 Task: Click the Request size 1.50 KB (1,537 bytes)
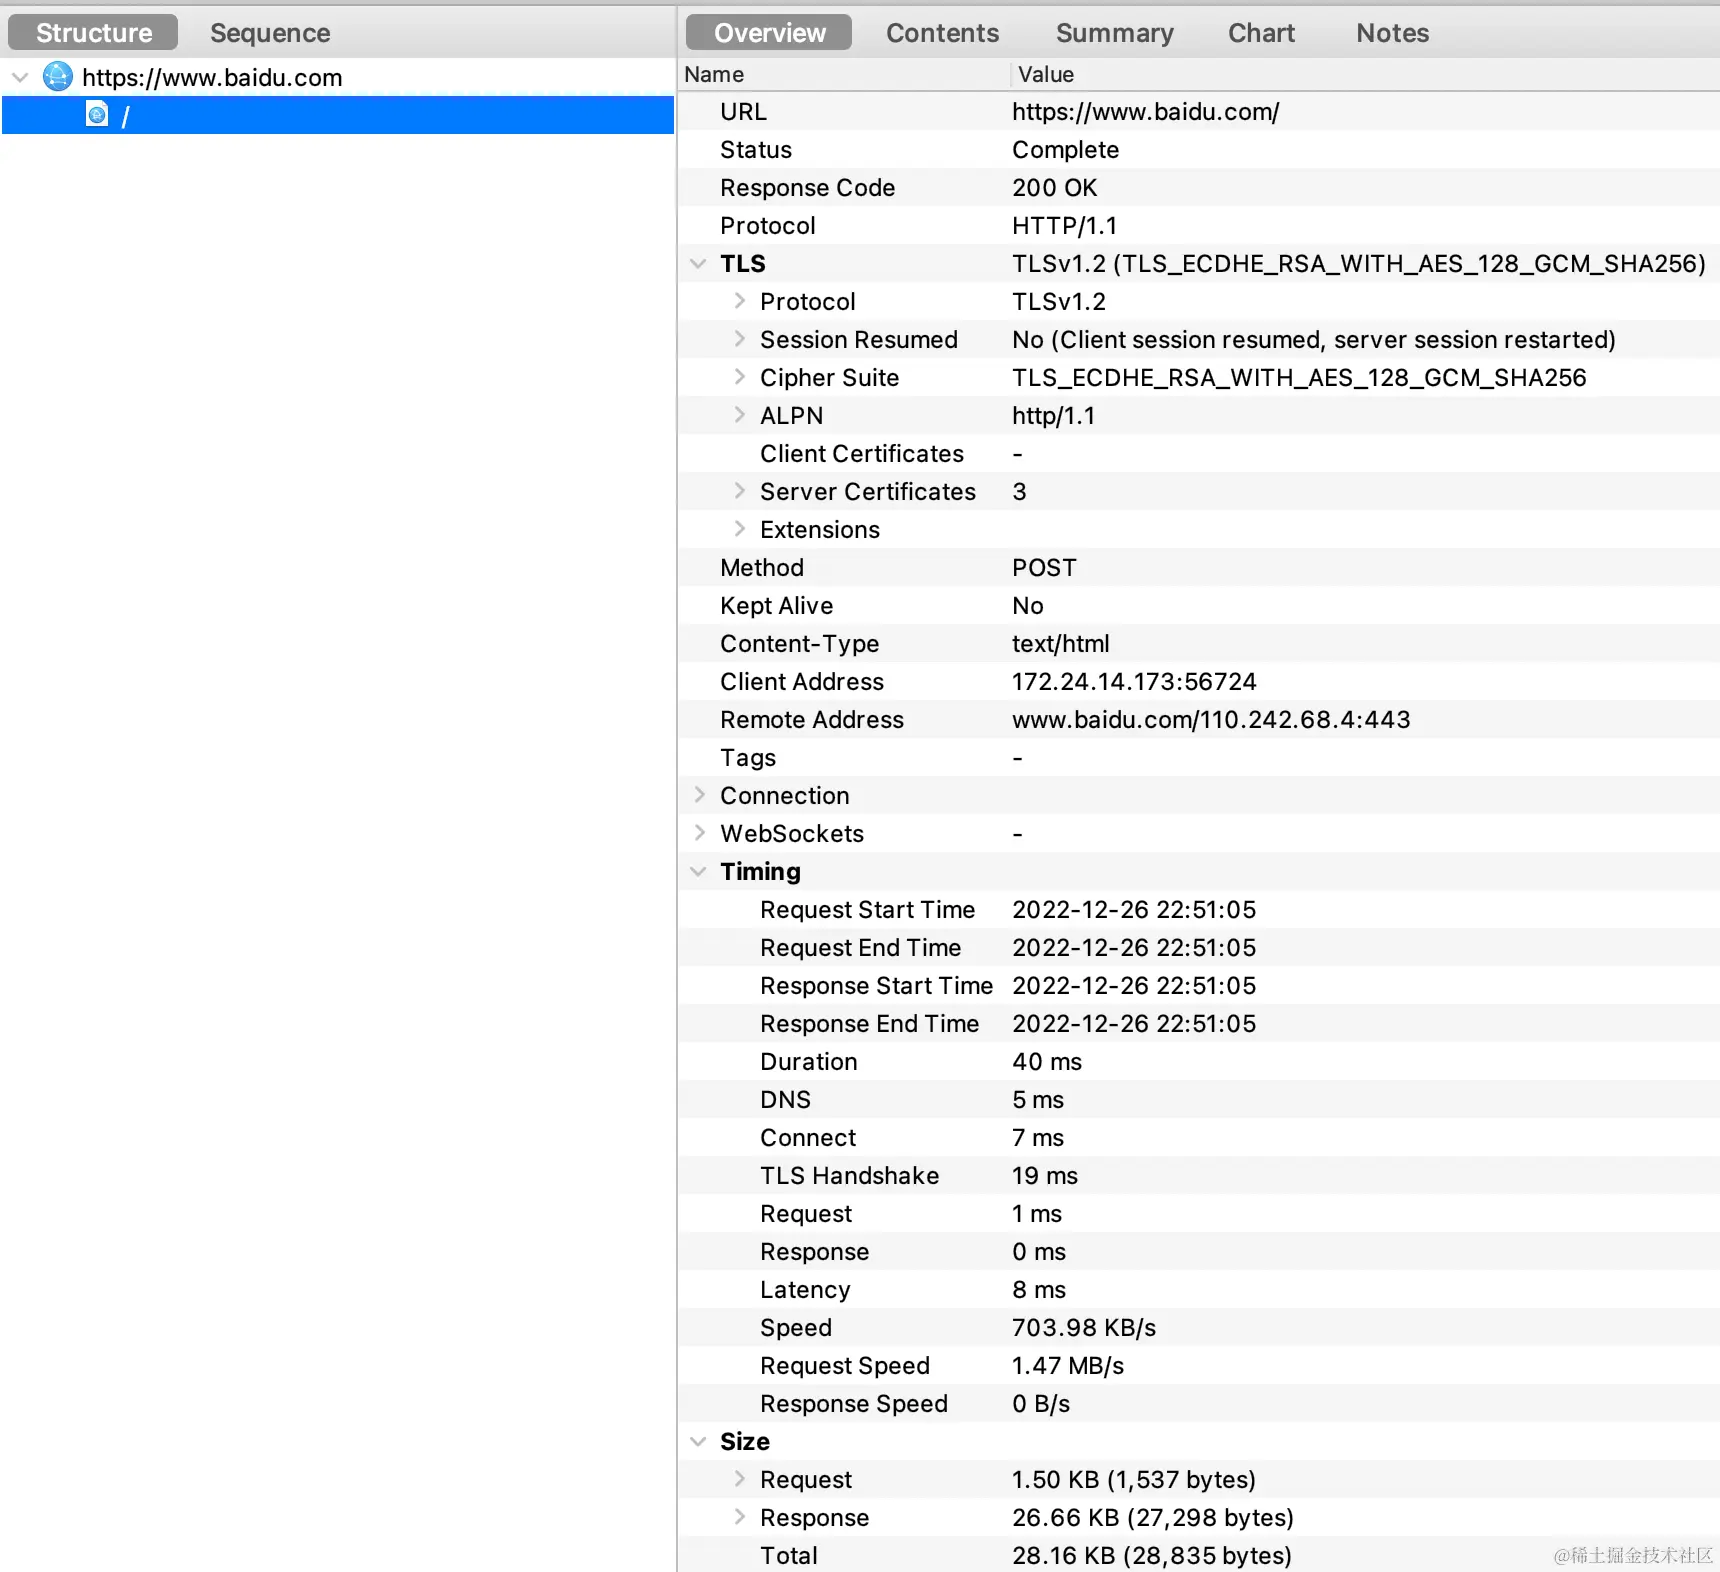tap(1134, 1480)
